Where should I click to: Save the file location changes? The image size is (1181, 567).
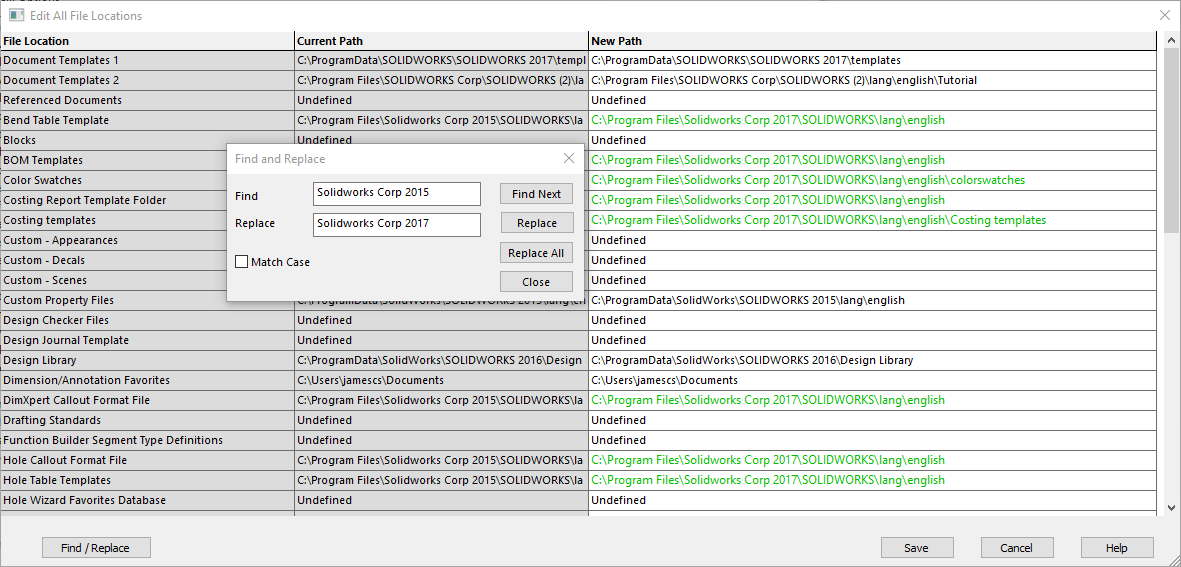coord(917,547)
